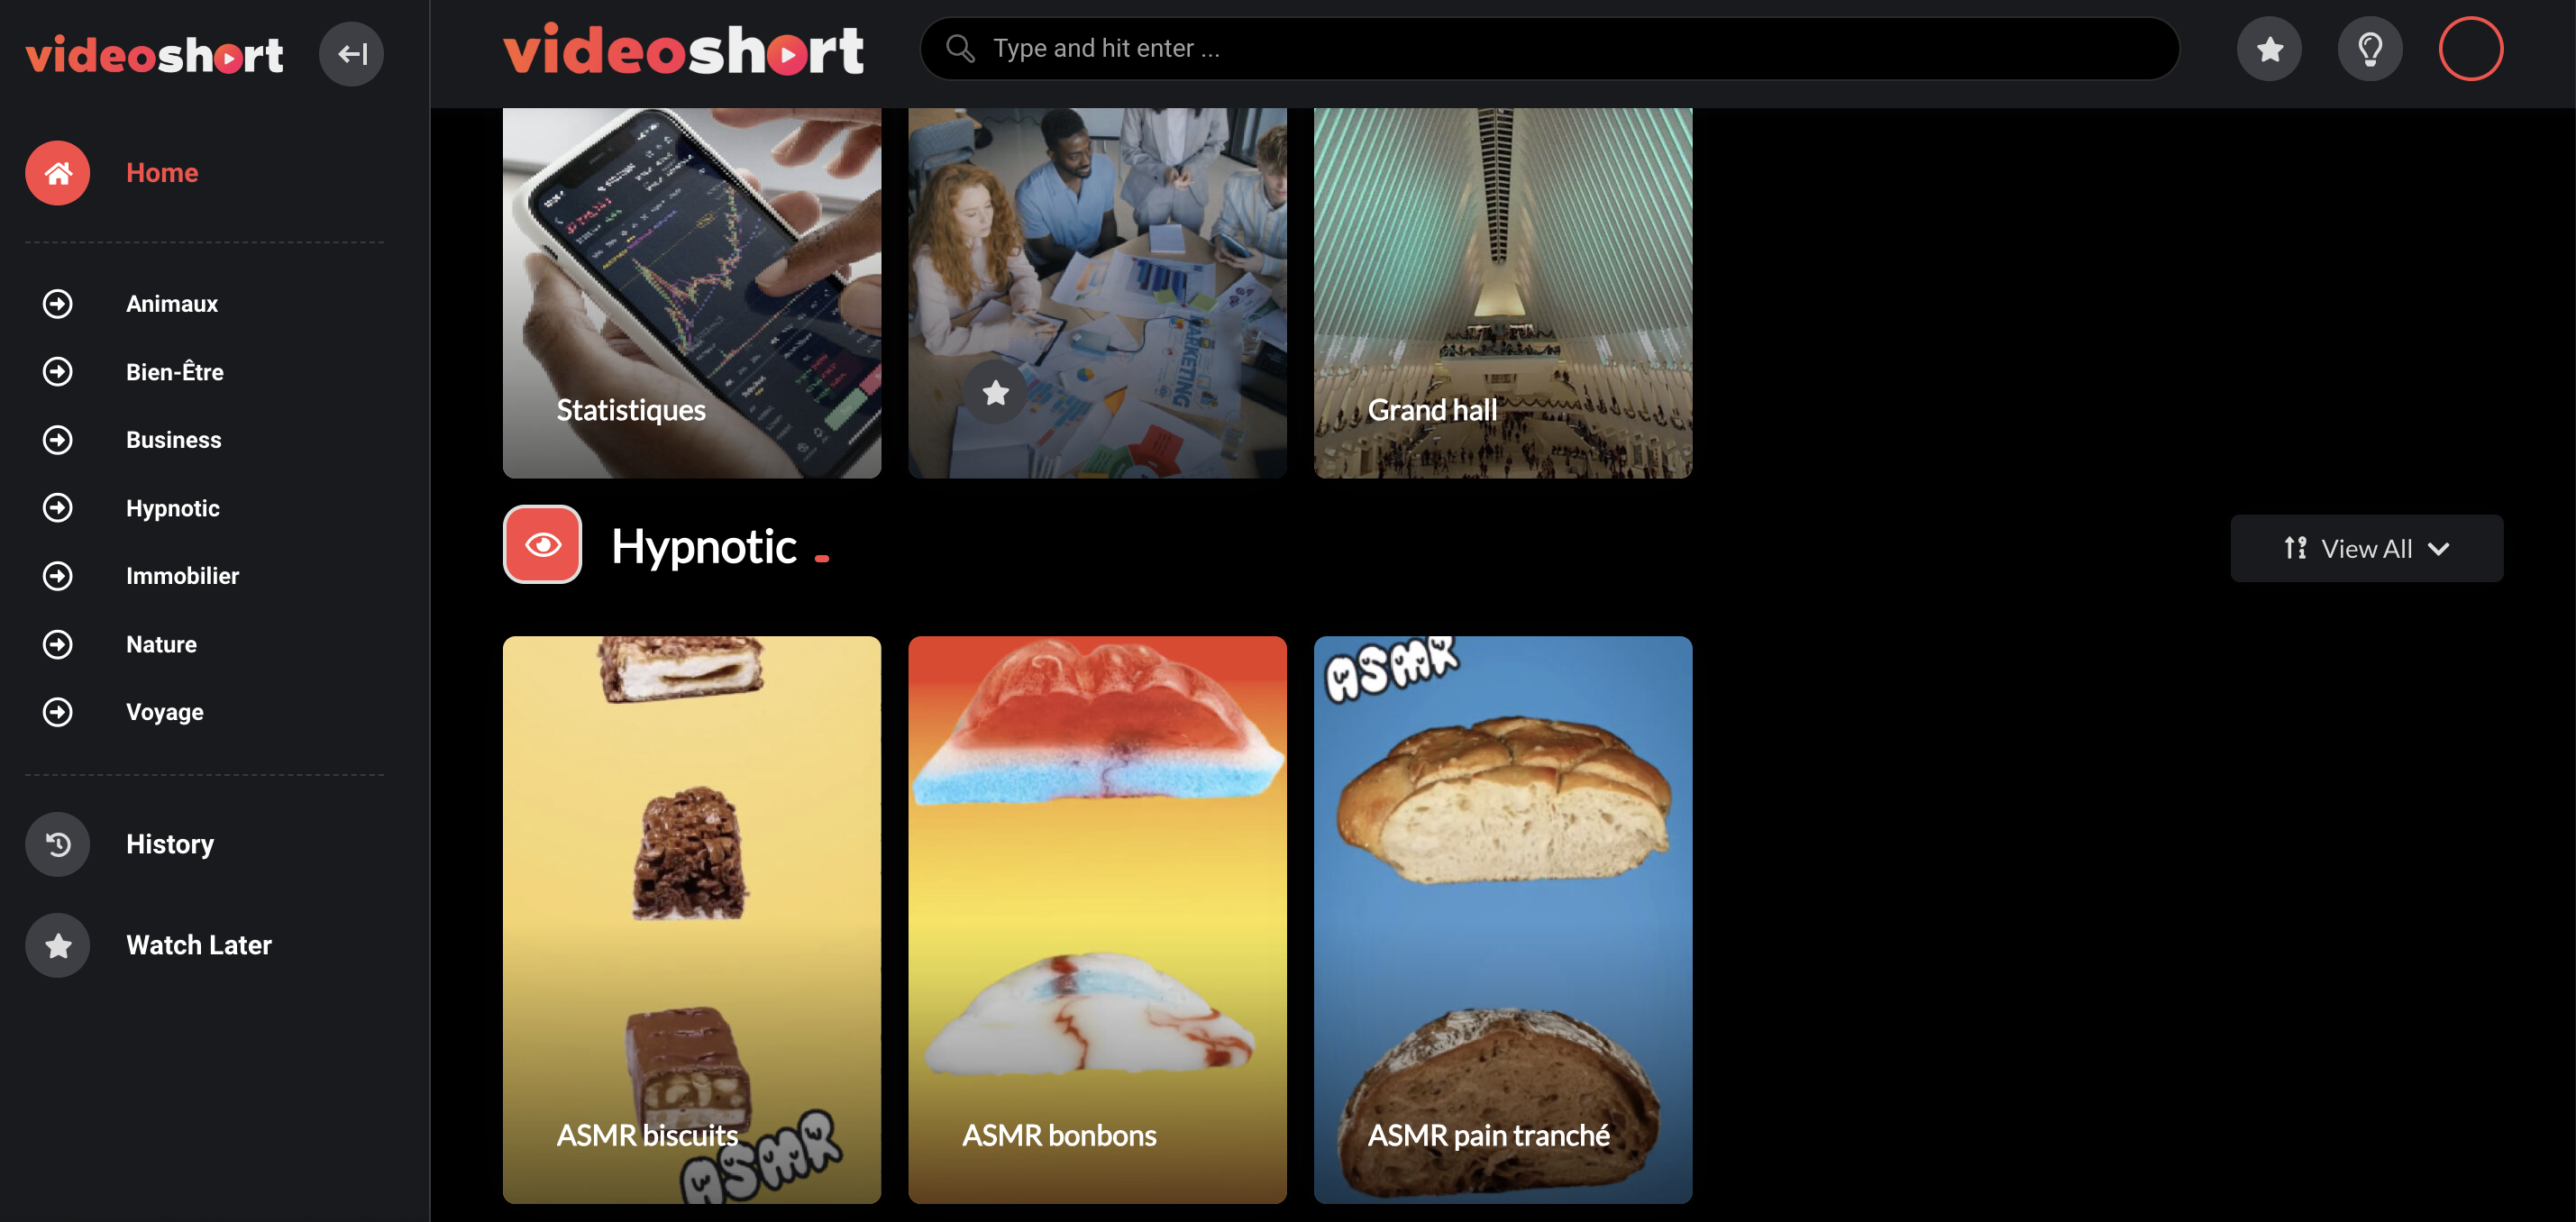
Task: Click the search field in the header
Action: 1549,49
